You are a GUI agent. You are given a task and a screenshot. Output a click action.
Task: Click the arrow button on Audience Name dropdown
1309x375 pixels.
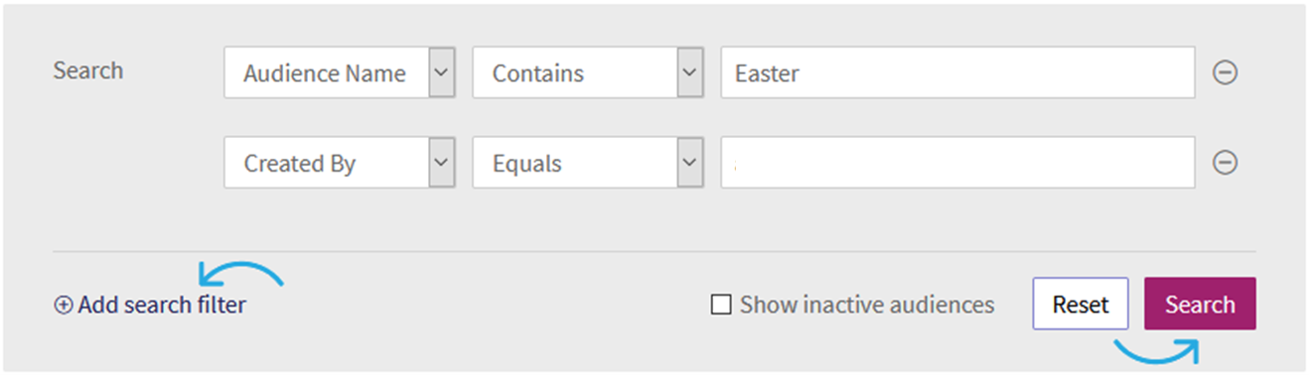[442, 73]
